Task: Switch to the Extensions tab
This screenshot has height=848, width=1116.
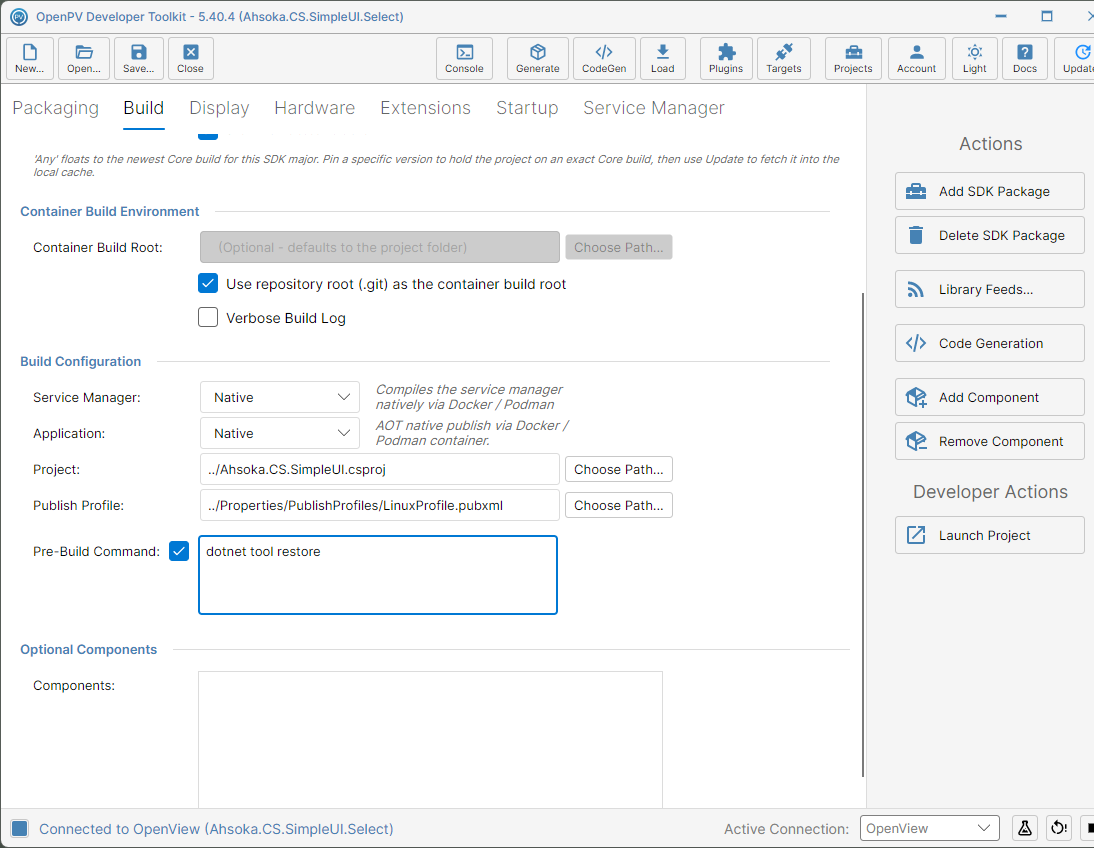Action: tap(426, 108)
